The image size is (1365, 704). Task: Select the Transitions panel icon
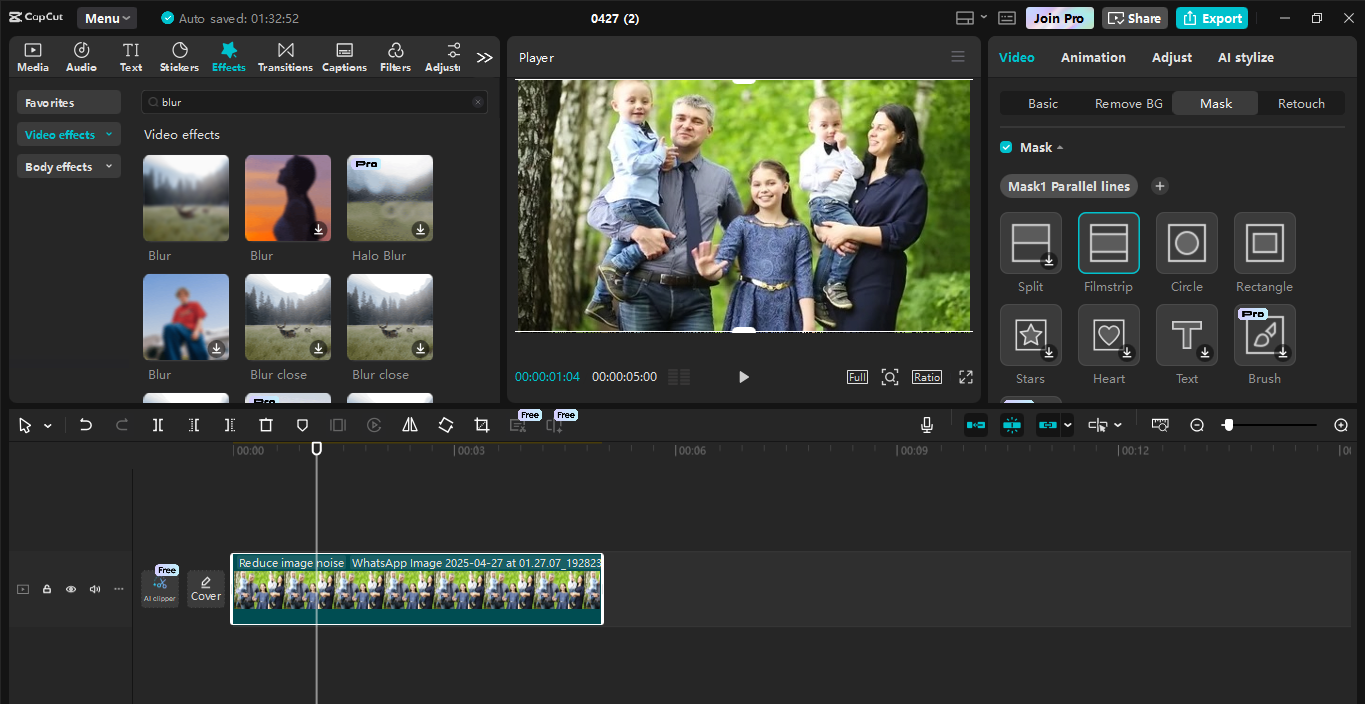(285, 56)
